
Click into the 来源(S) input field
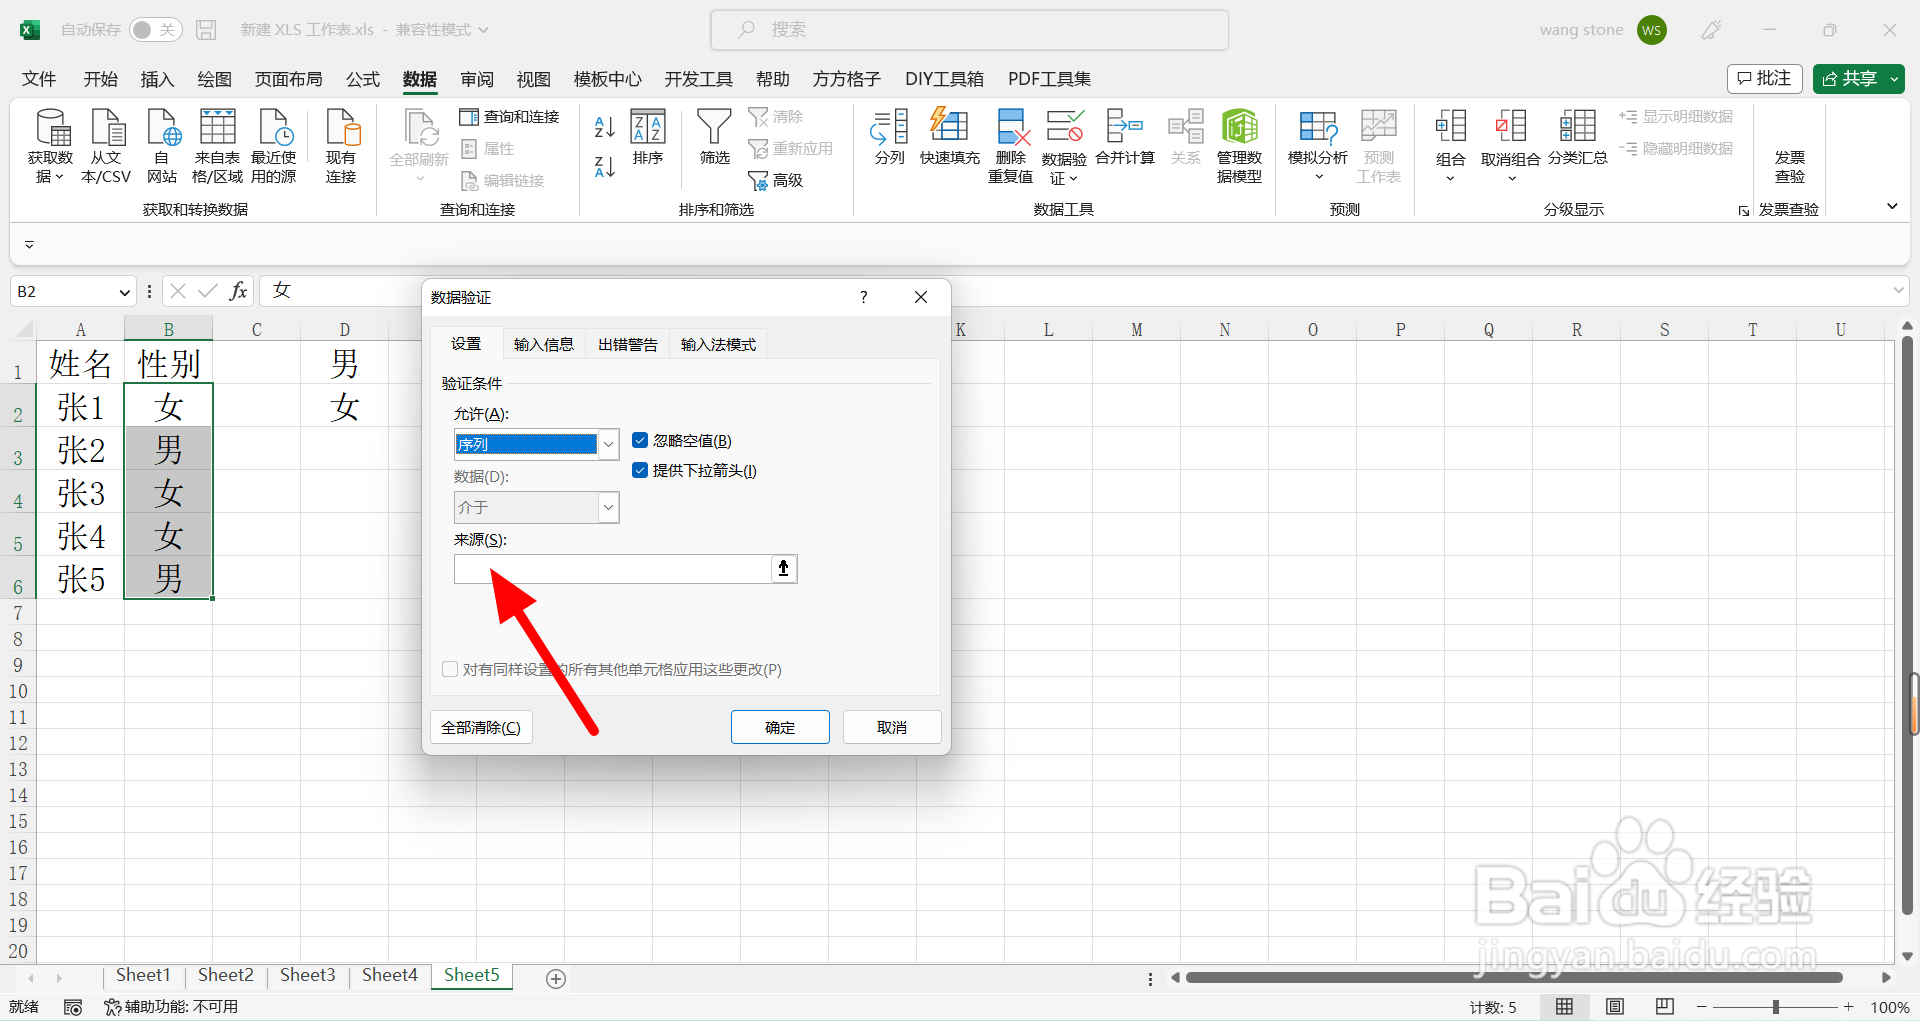613,569
